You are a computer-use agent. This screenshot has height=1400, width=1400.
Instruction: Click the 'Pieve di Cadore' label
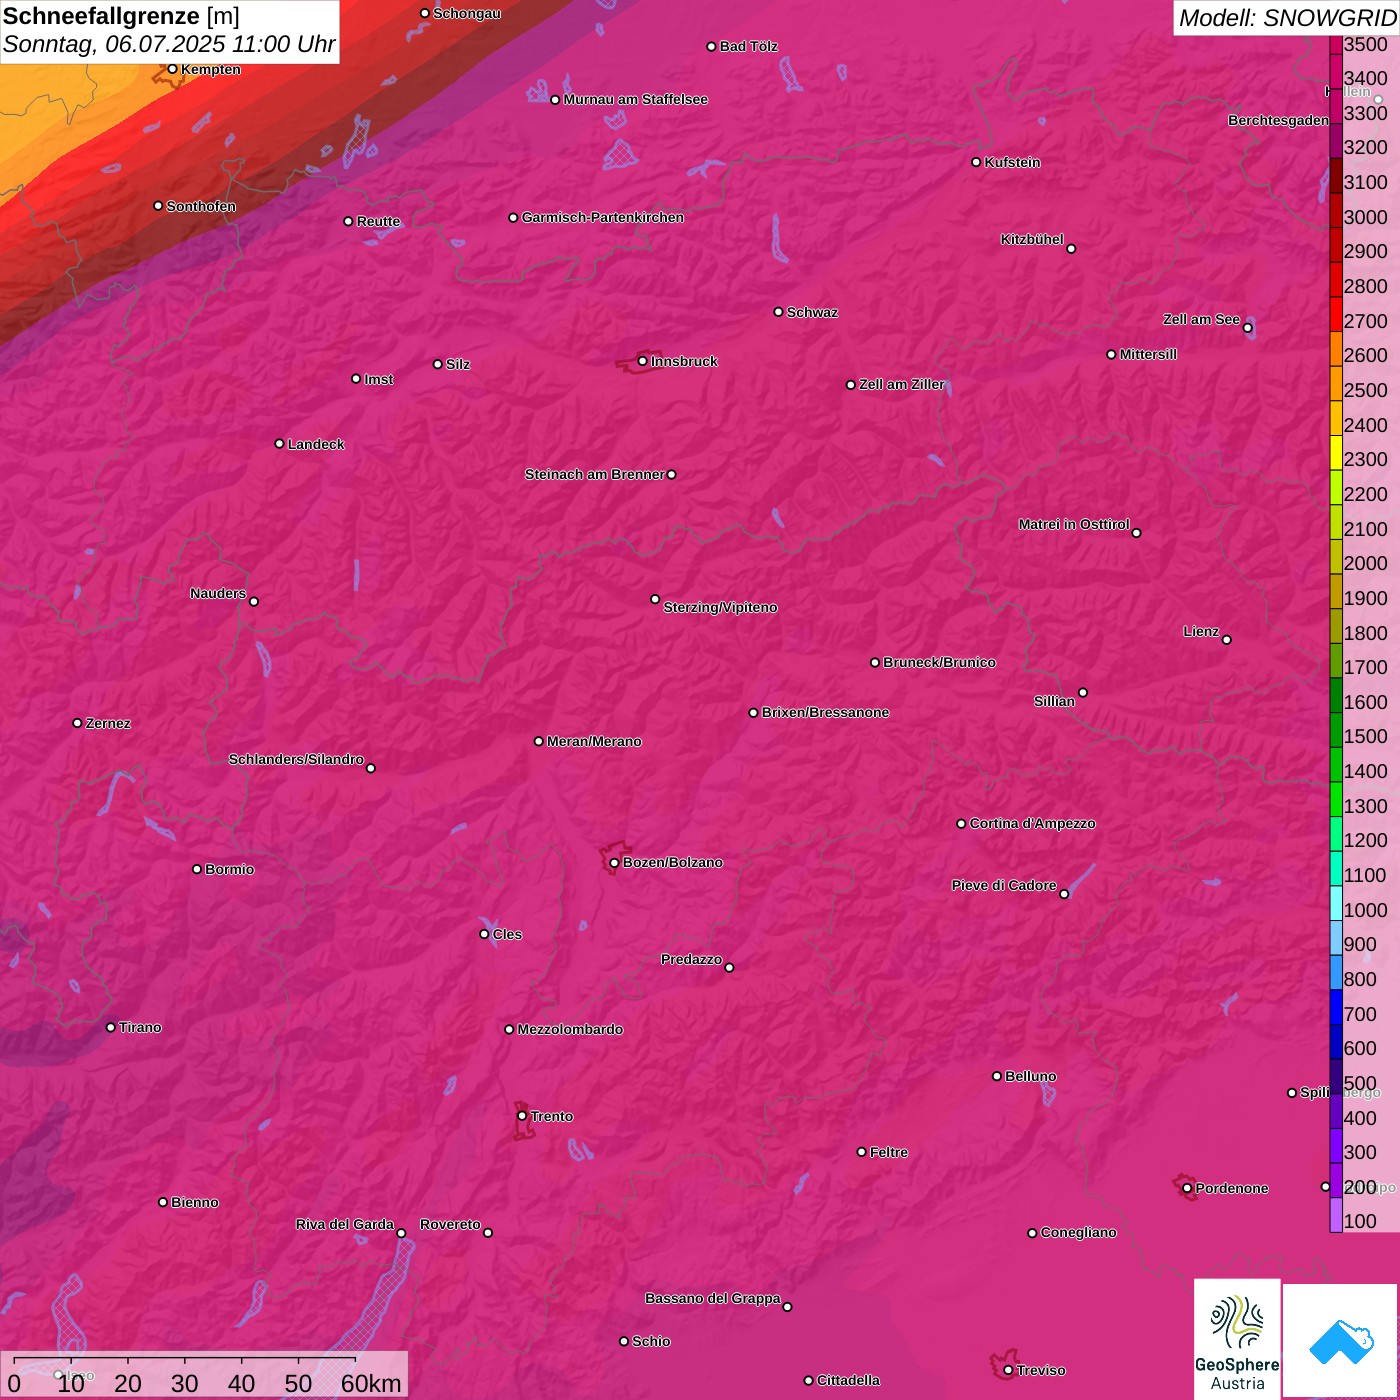click(1004, 885)
